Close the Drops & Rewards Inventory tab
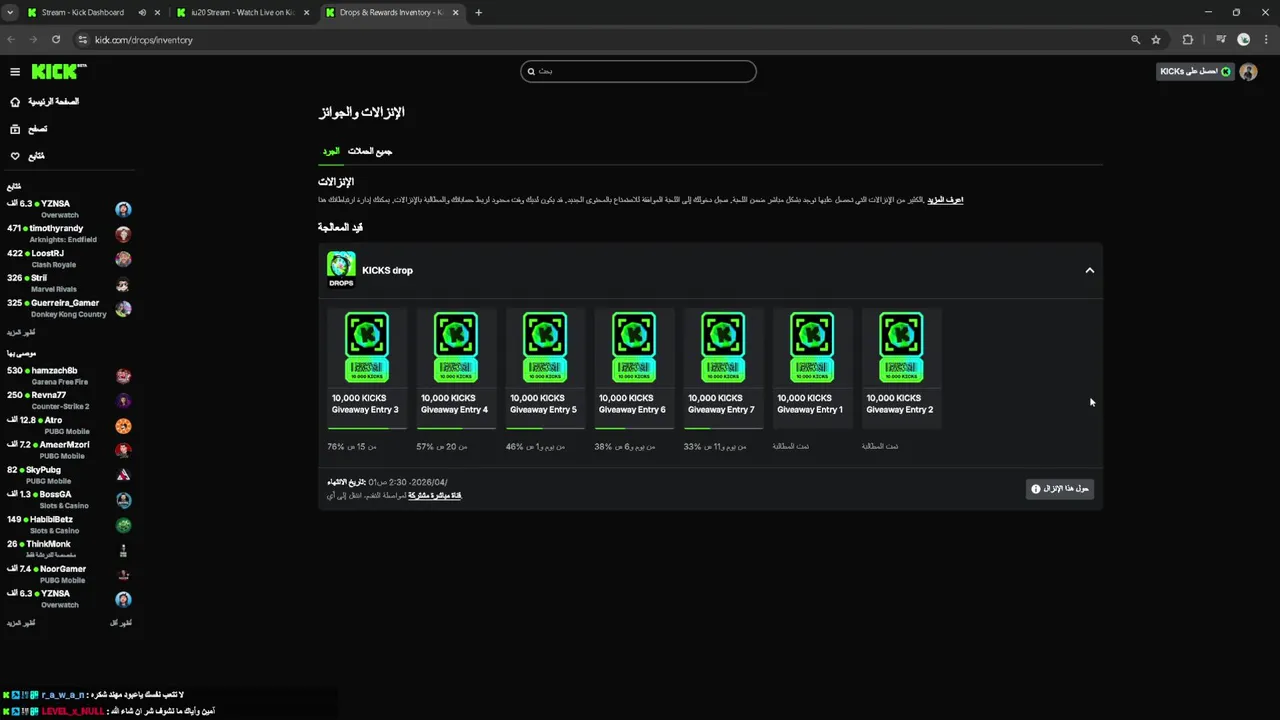The image size is (1280, 720). point(453,13)
